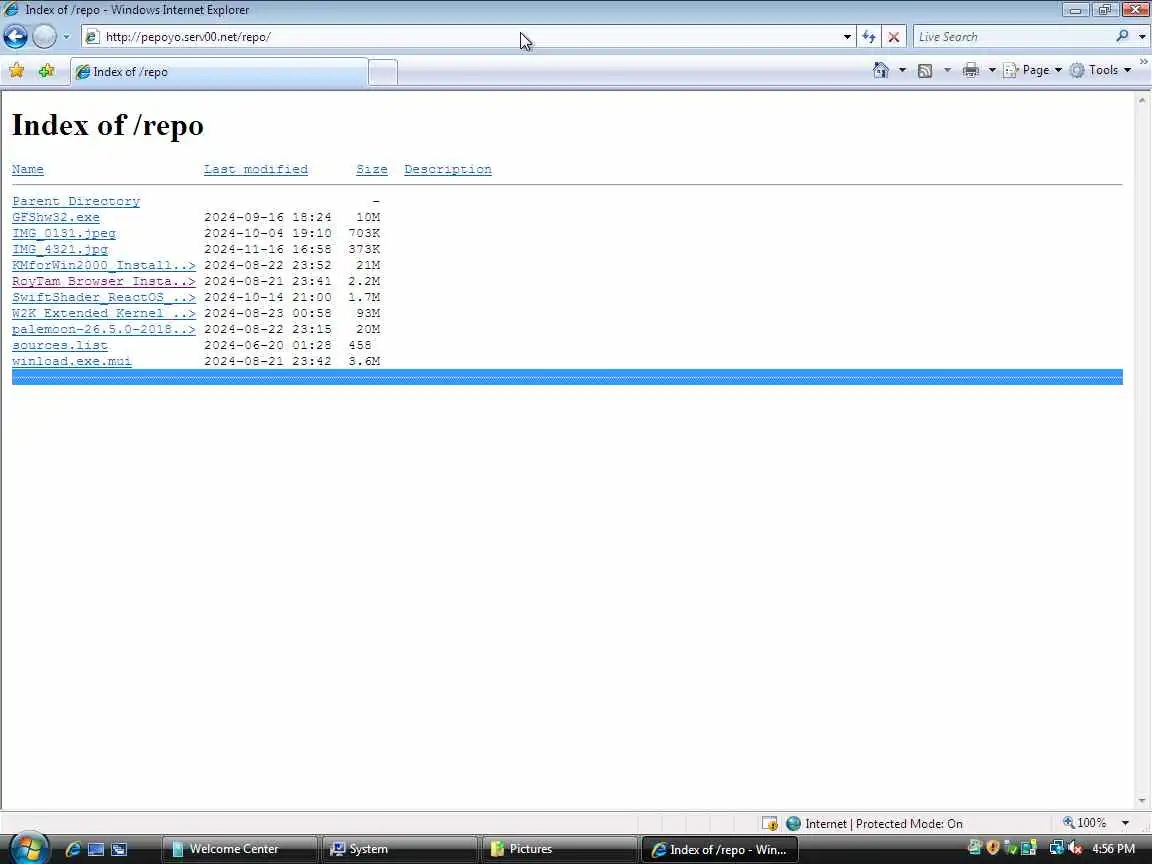The width and height of the screenshot is (1152, 864).
Task: Click the network connection tray icon
Action: tap(1056, 849)
